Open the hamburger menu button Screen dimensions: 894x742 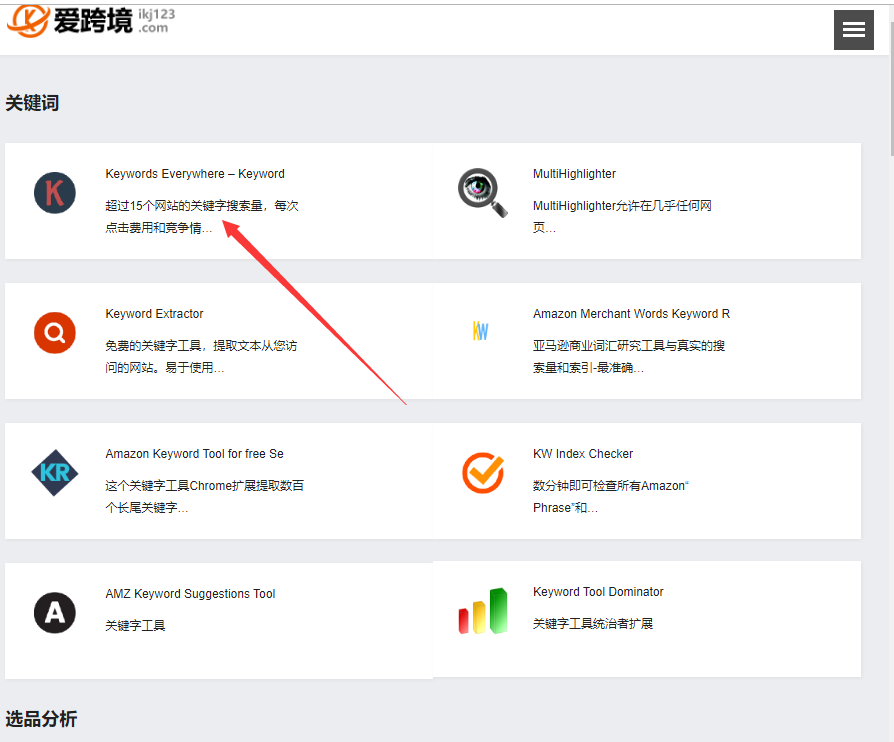(x=854, y=30)
